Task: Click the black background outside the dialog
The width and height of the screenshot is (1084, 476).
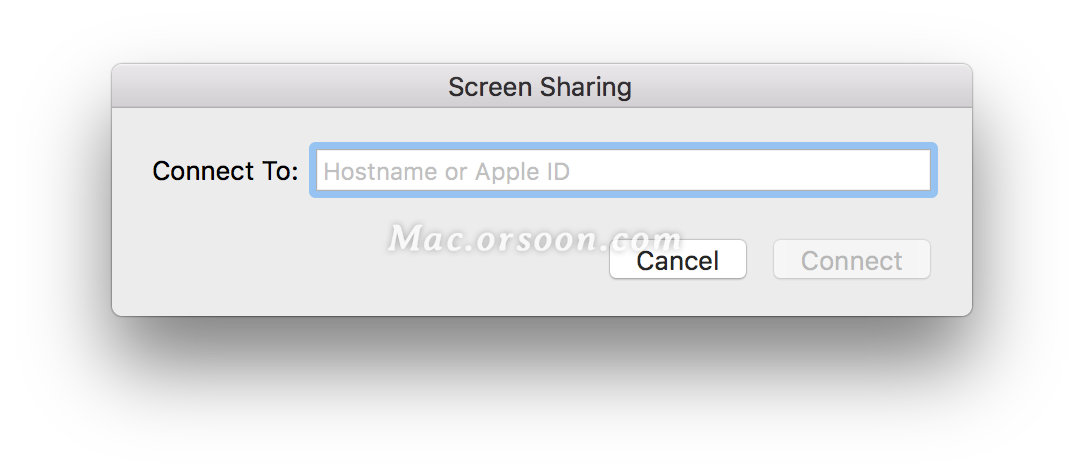Action: tap(540, 400)
